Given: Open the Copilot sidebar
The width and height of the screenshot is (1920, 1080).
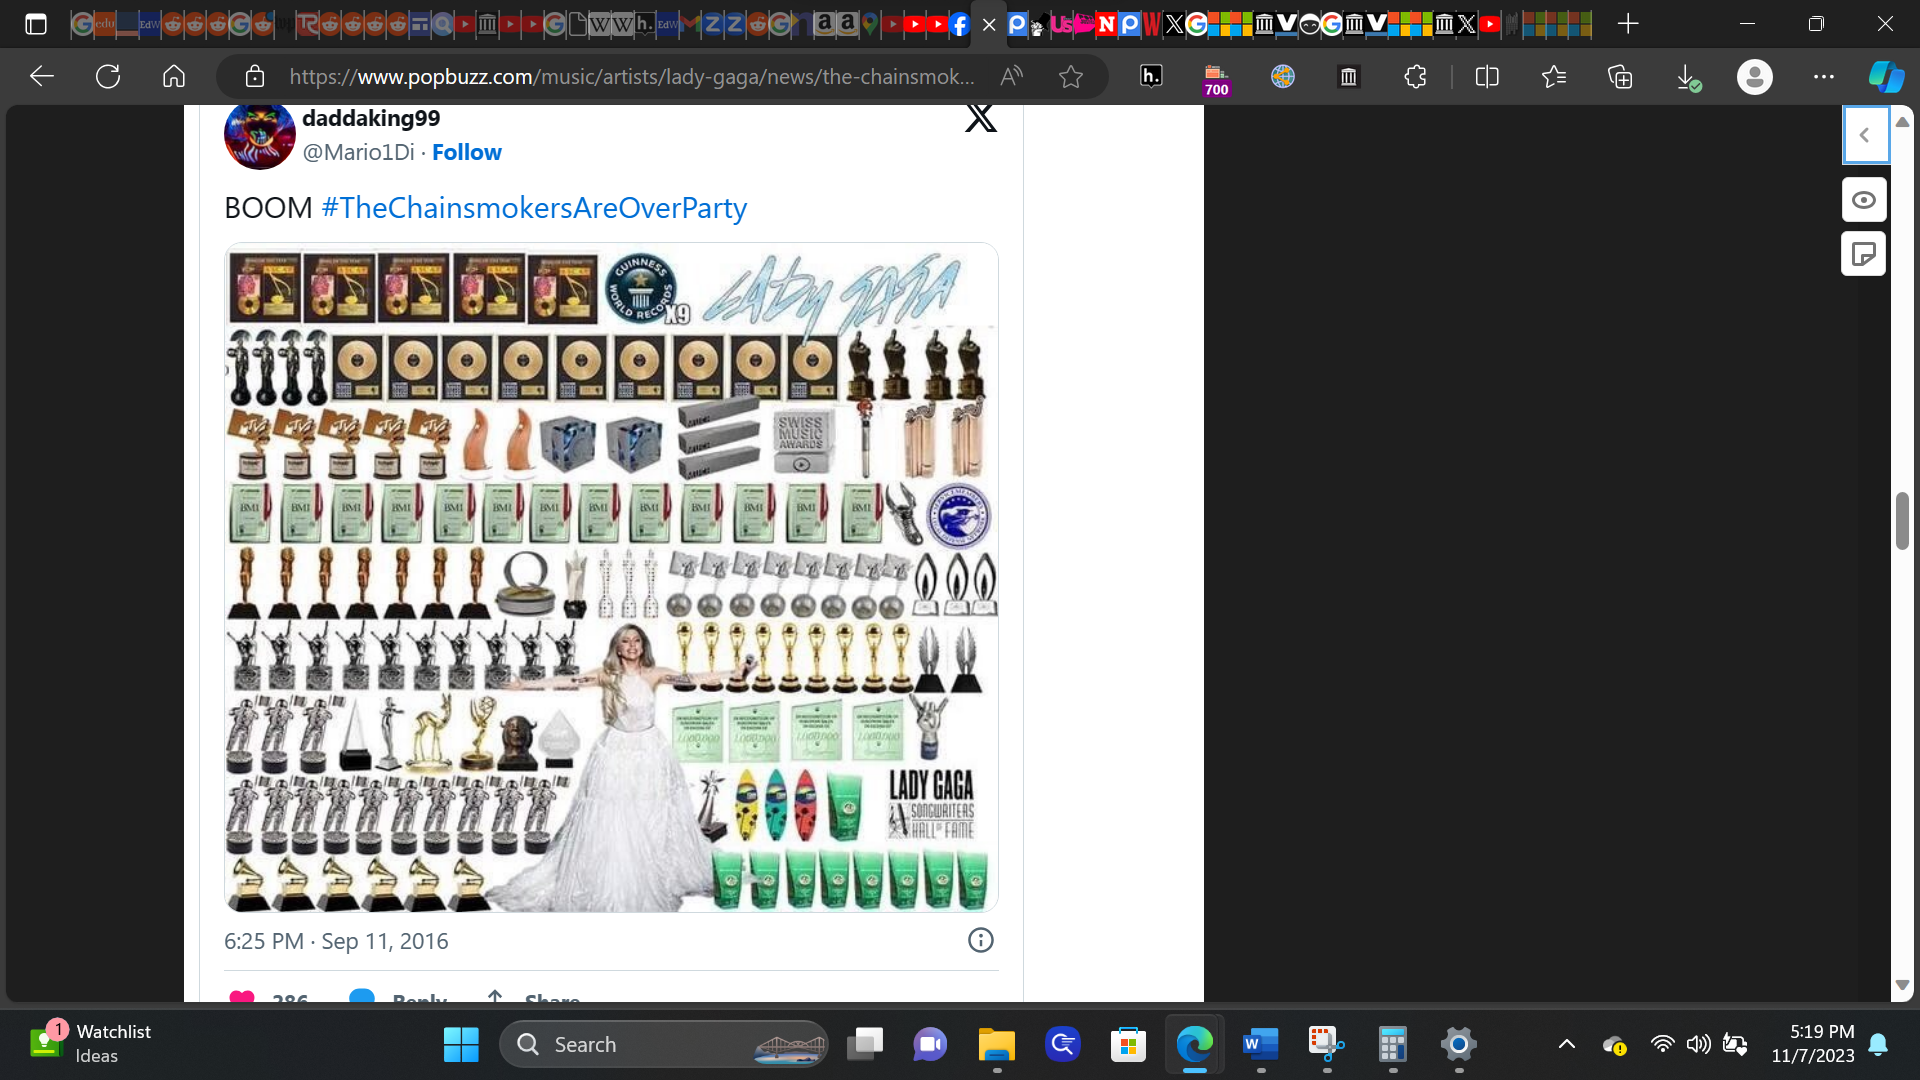Looking at the screenshot, I should coord(1887,76).
